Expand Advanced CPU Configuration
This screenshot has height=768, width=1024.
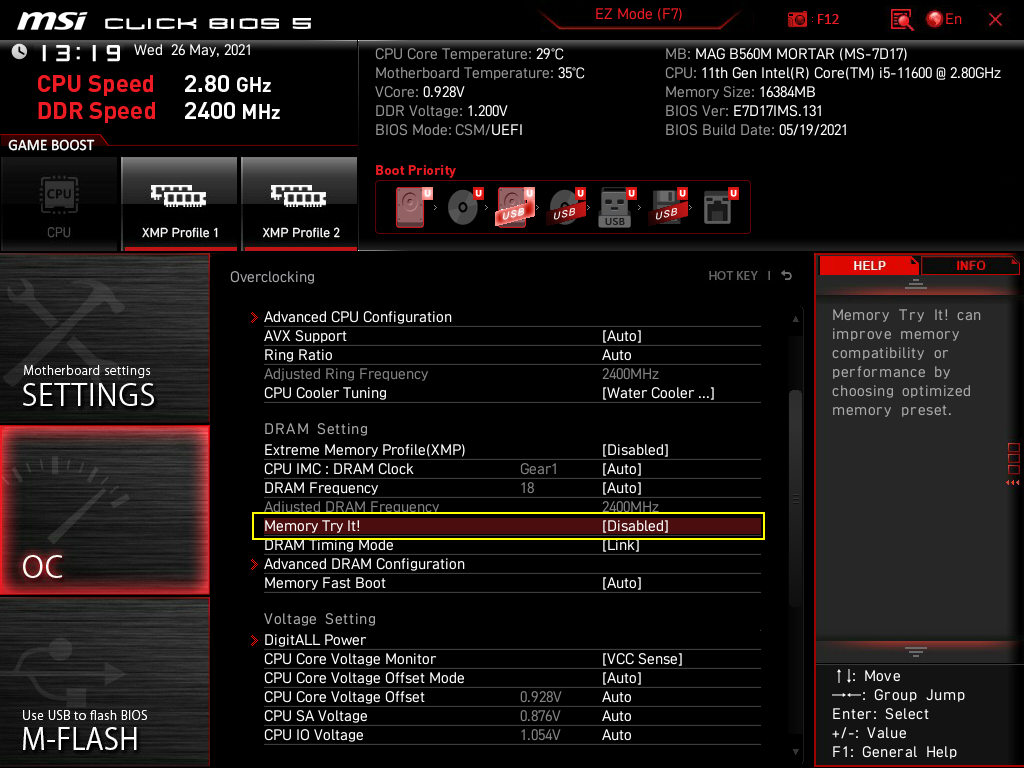tap(357, 317)
